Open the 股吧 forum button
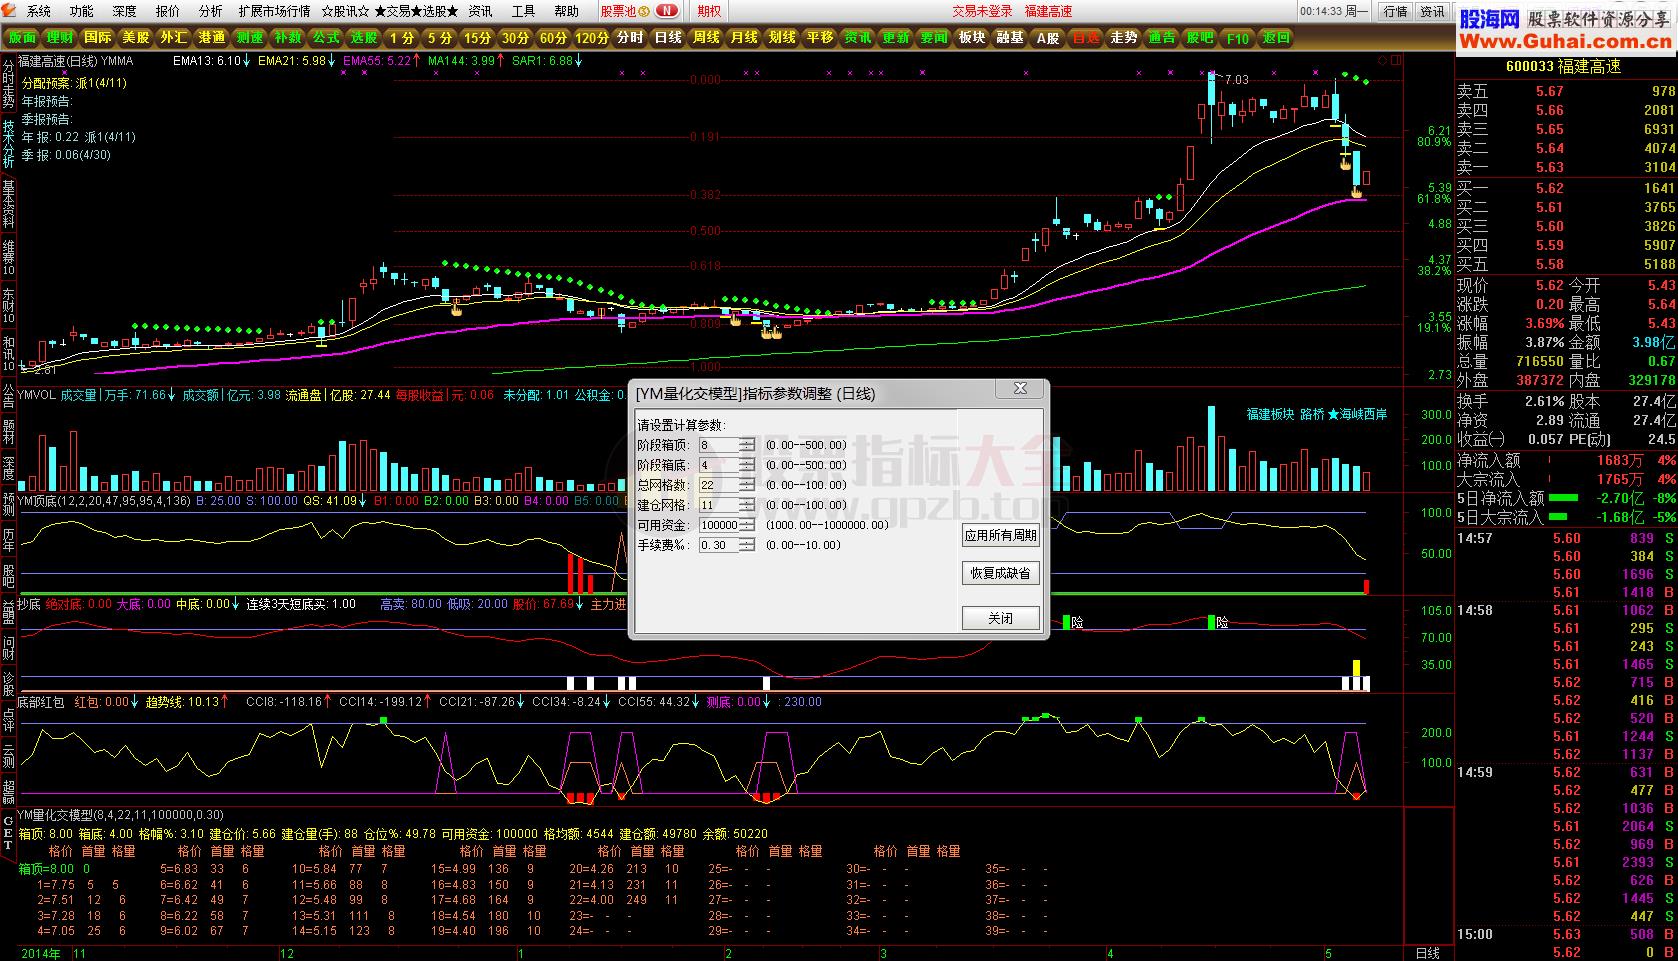Screen dimensions: 1678x961 pos(1200,38)
